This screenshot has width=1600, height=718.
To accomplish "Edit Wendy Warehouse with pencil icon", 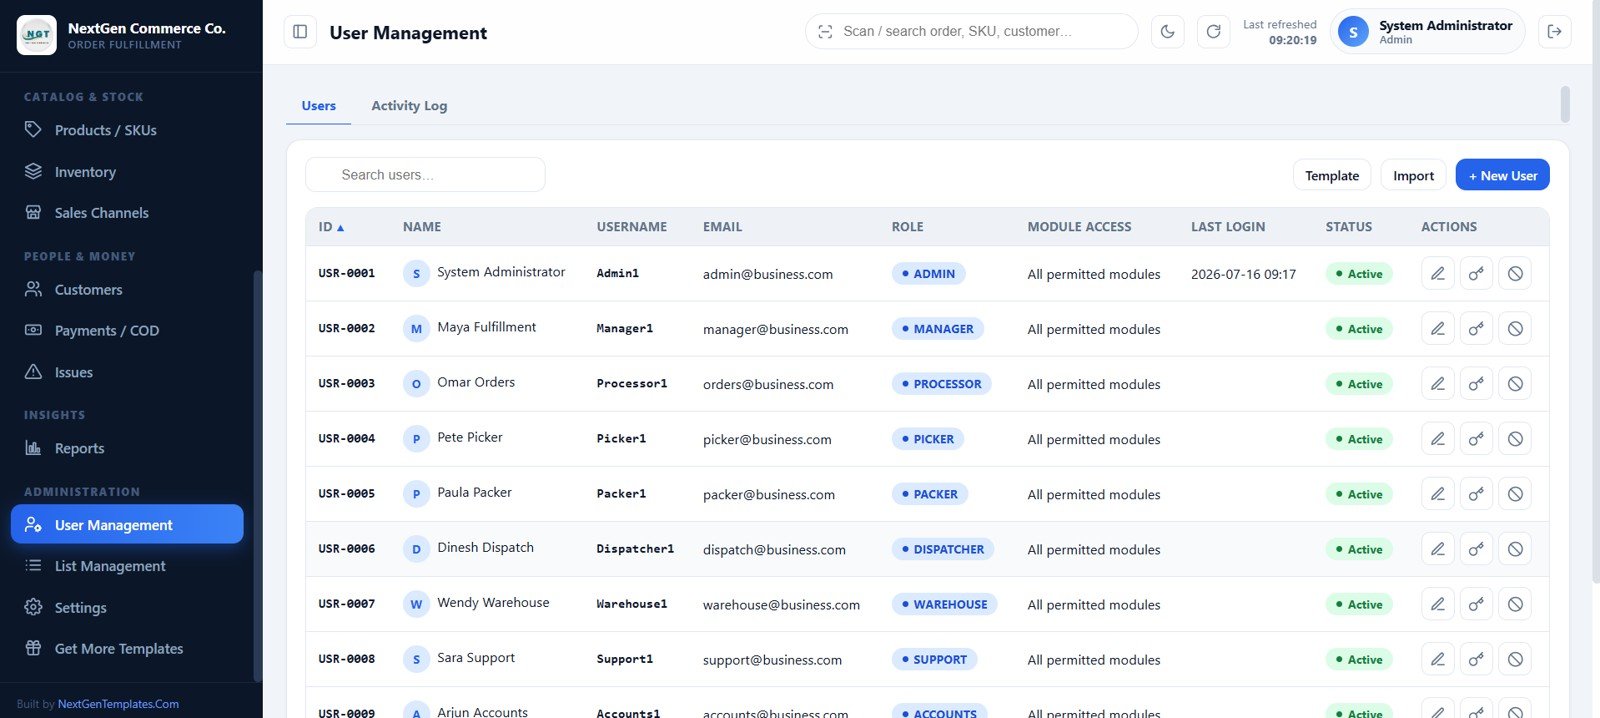I will [1437, 604].
